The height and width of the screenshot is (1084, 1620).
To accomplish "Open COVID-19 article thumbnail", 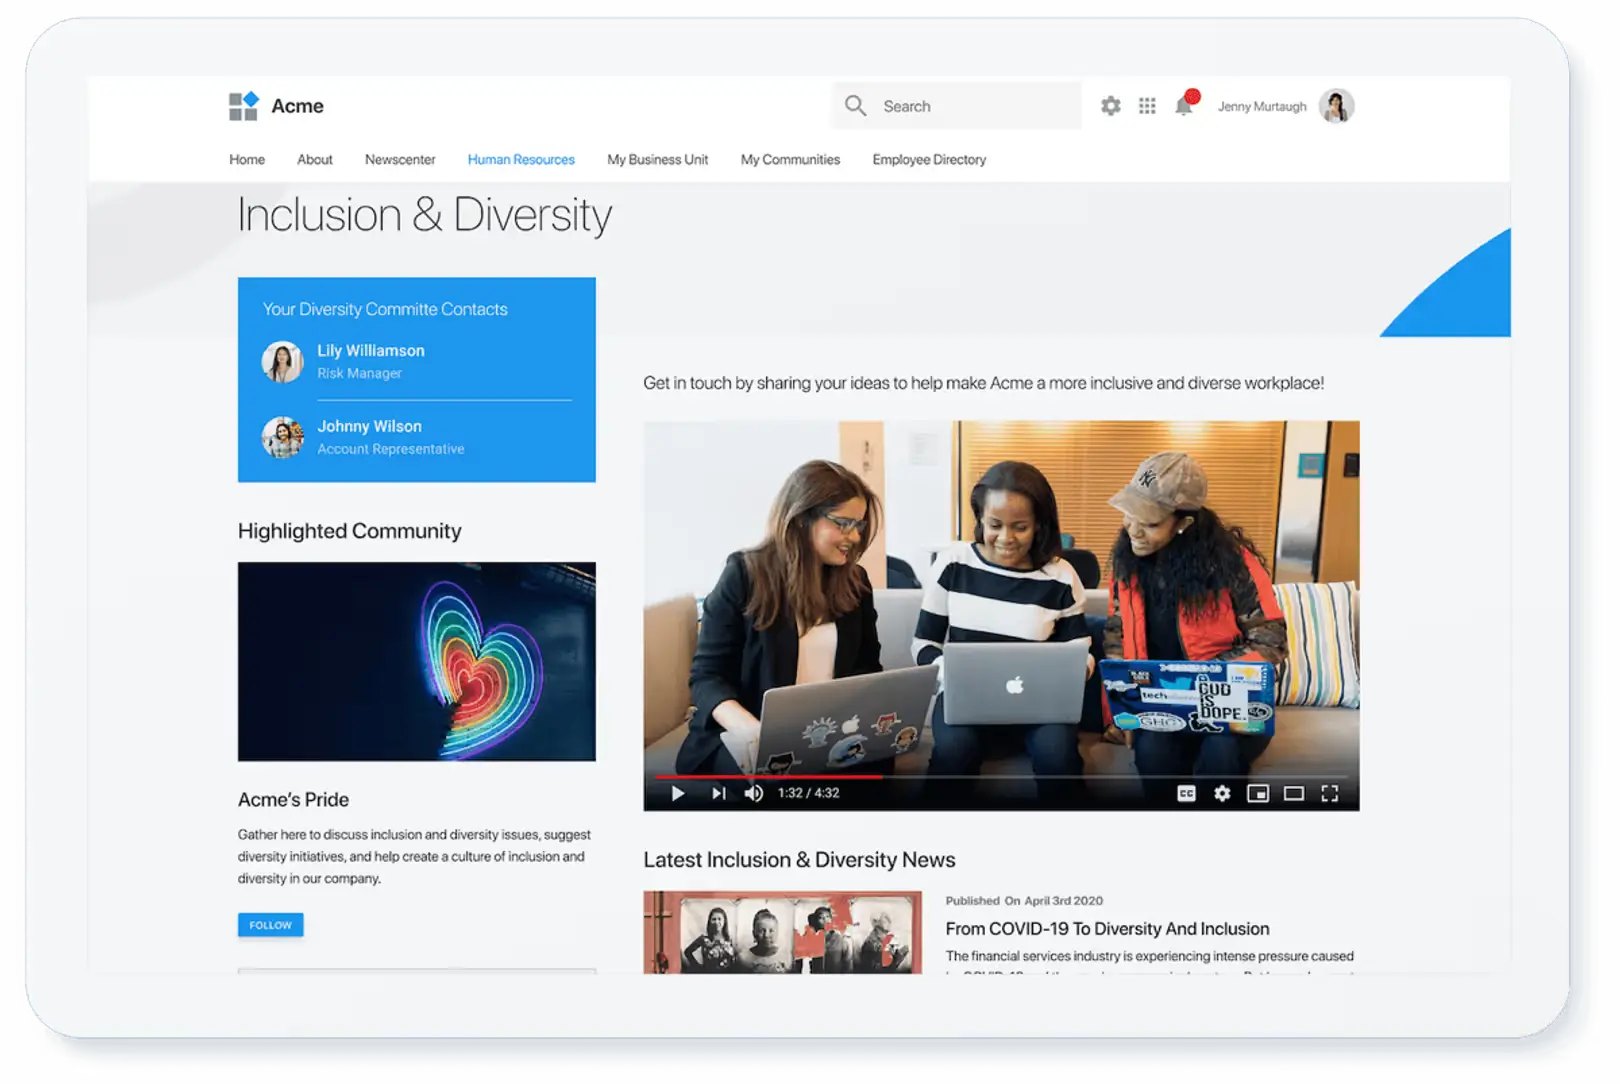I will point(783,933).
